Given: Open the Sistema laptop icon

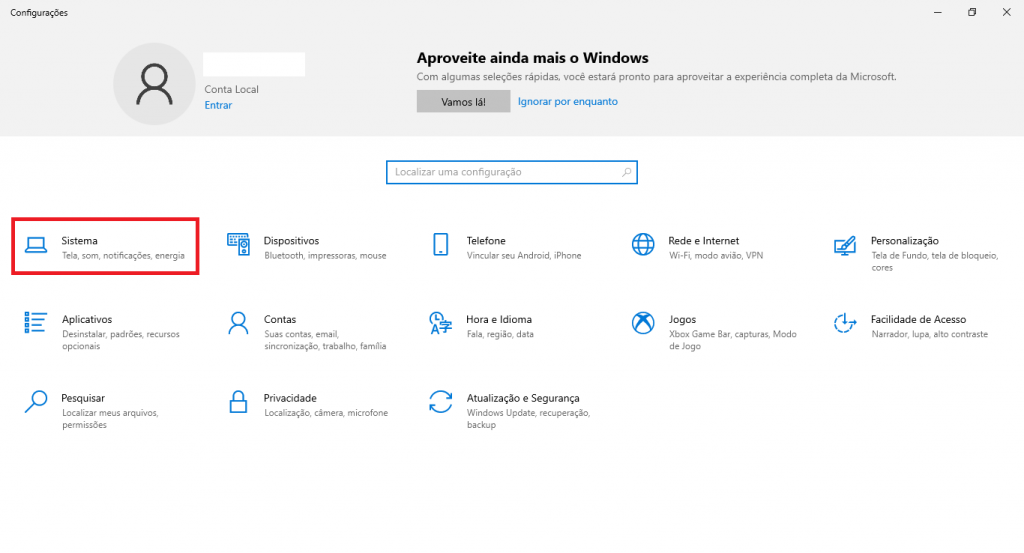Looking at the screenshot, I should (36, 245).
